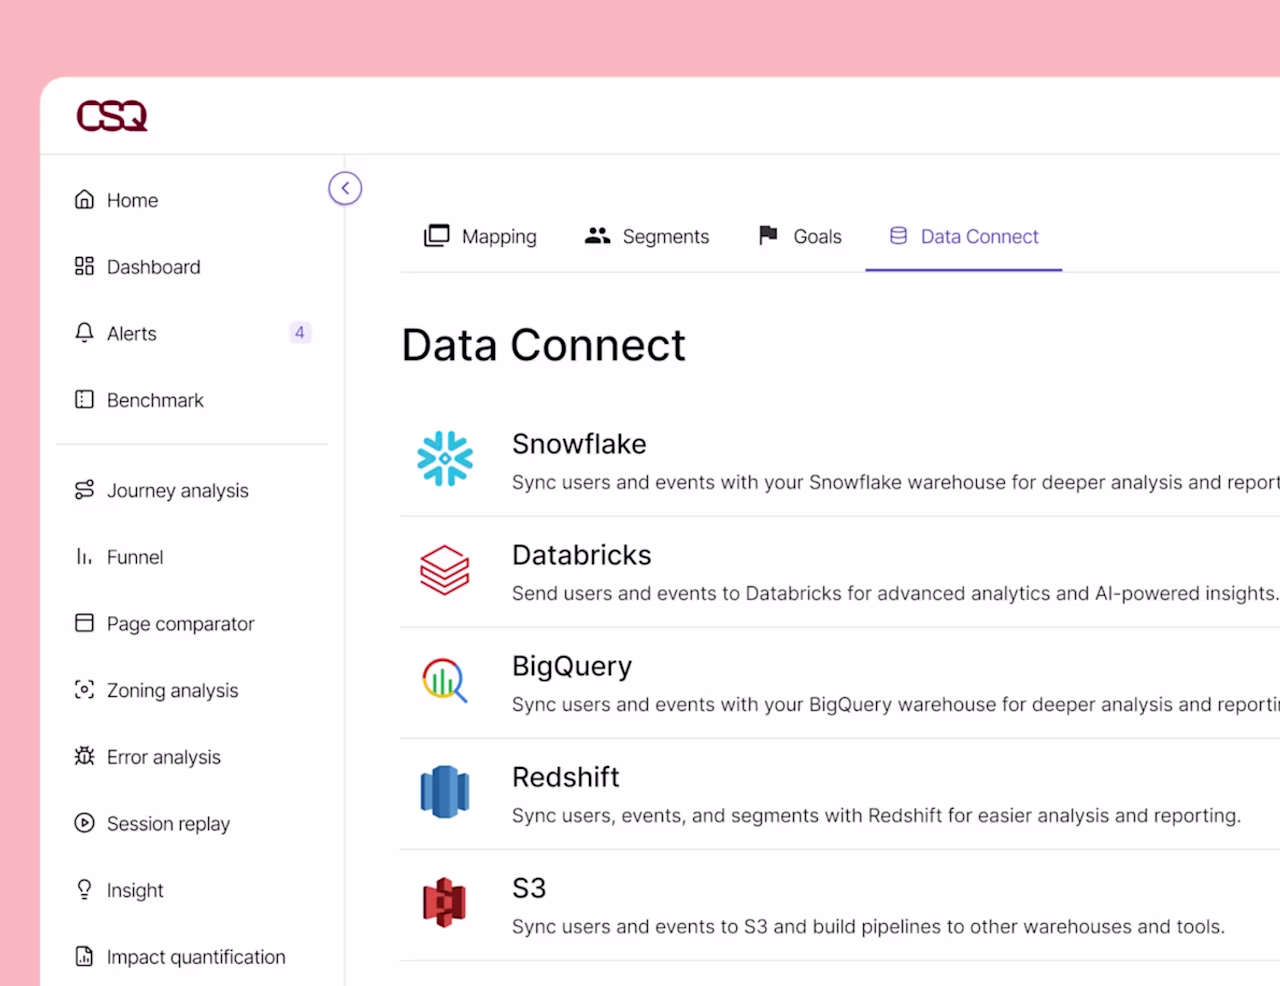This screenshot has height=986, width=1280.
Task: Open Journey analysis
Action: pos(178,491)
